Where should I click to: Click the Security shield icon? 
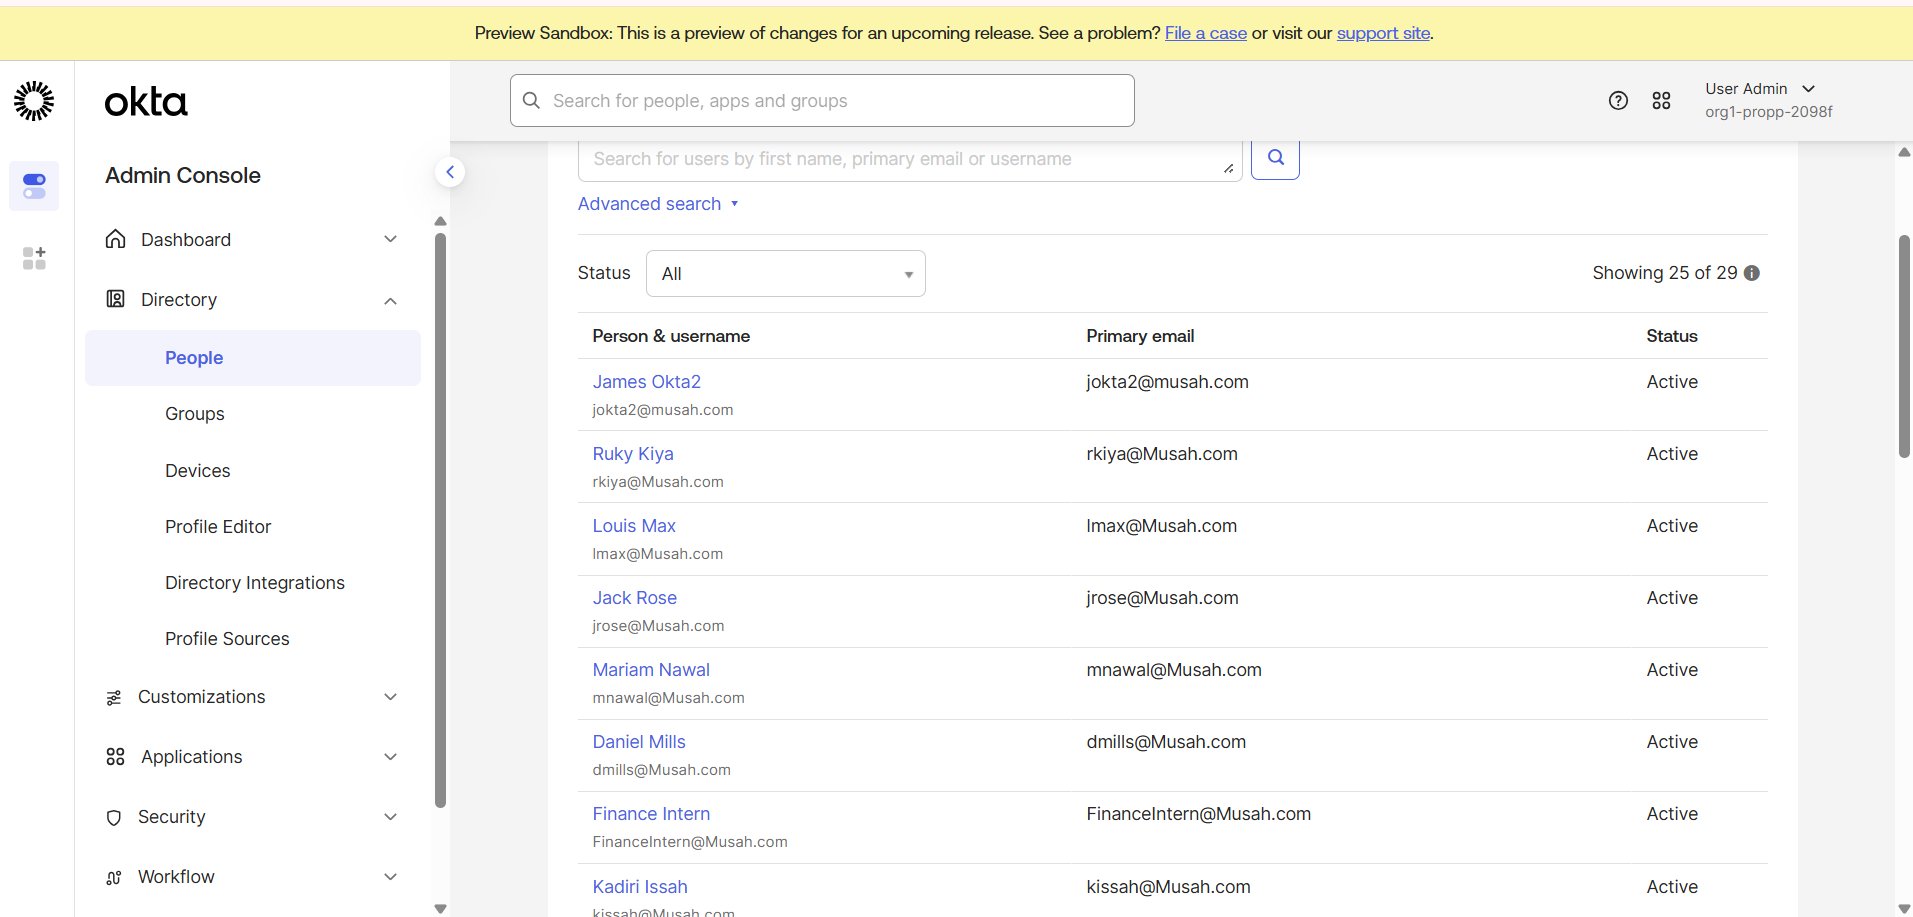point(114,817)
